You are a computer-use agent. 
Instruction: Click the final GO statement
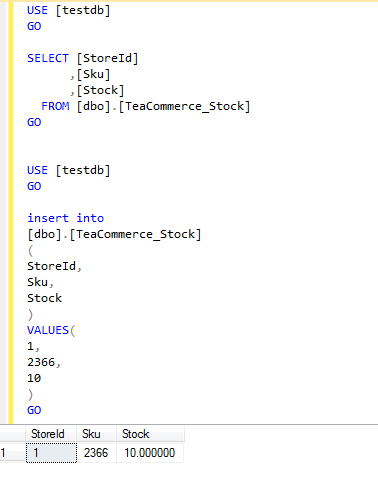[34, 410]
